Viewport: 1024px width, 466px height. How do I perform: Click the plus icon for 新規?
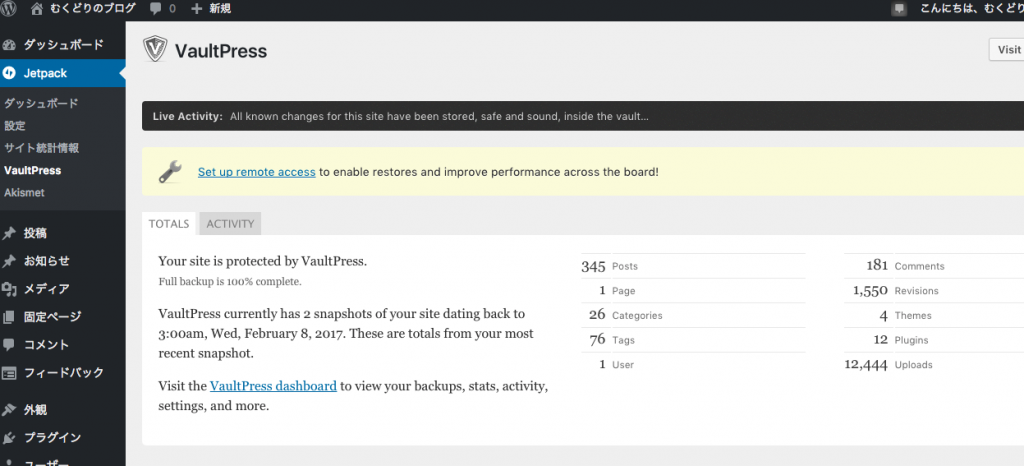coord(197,9)
